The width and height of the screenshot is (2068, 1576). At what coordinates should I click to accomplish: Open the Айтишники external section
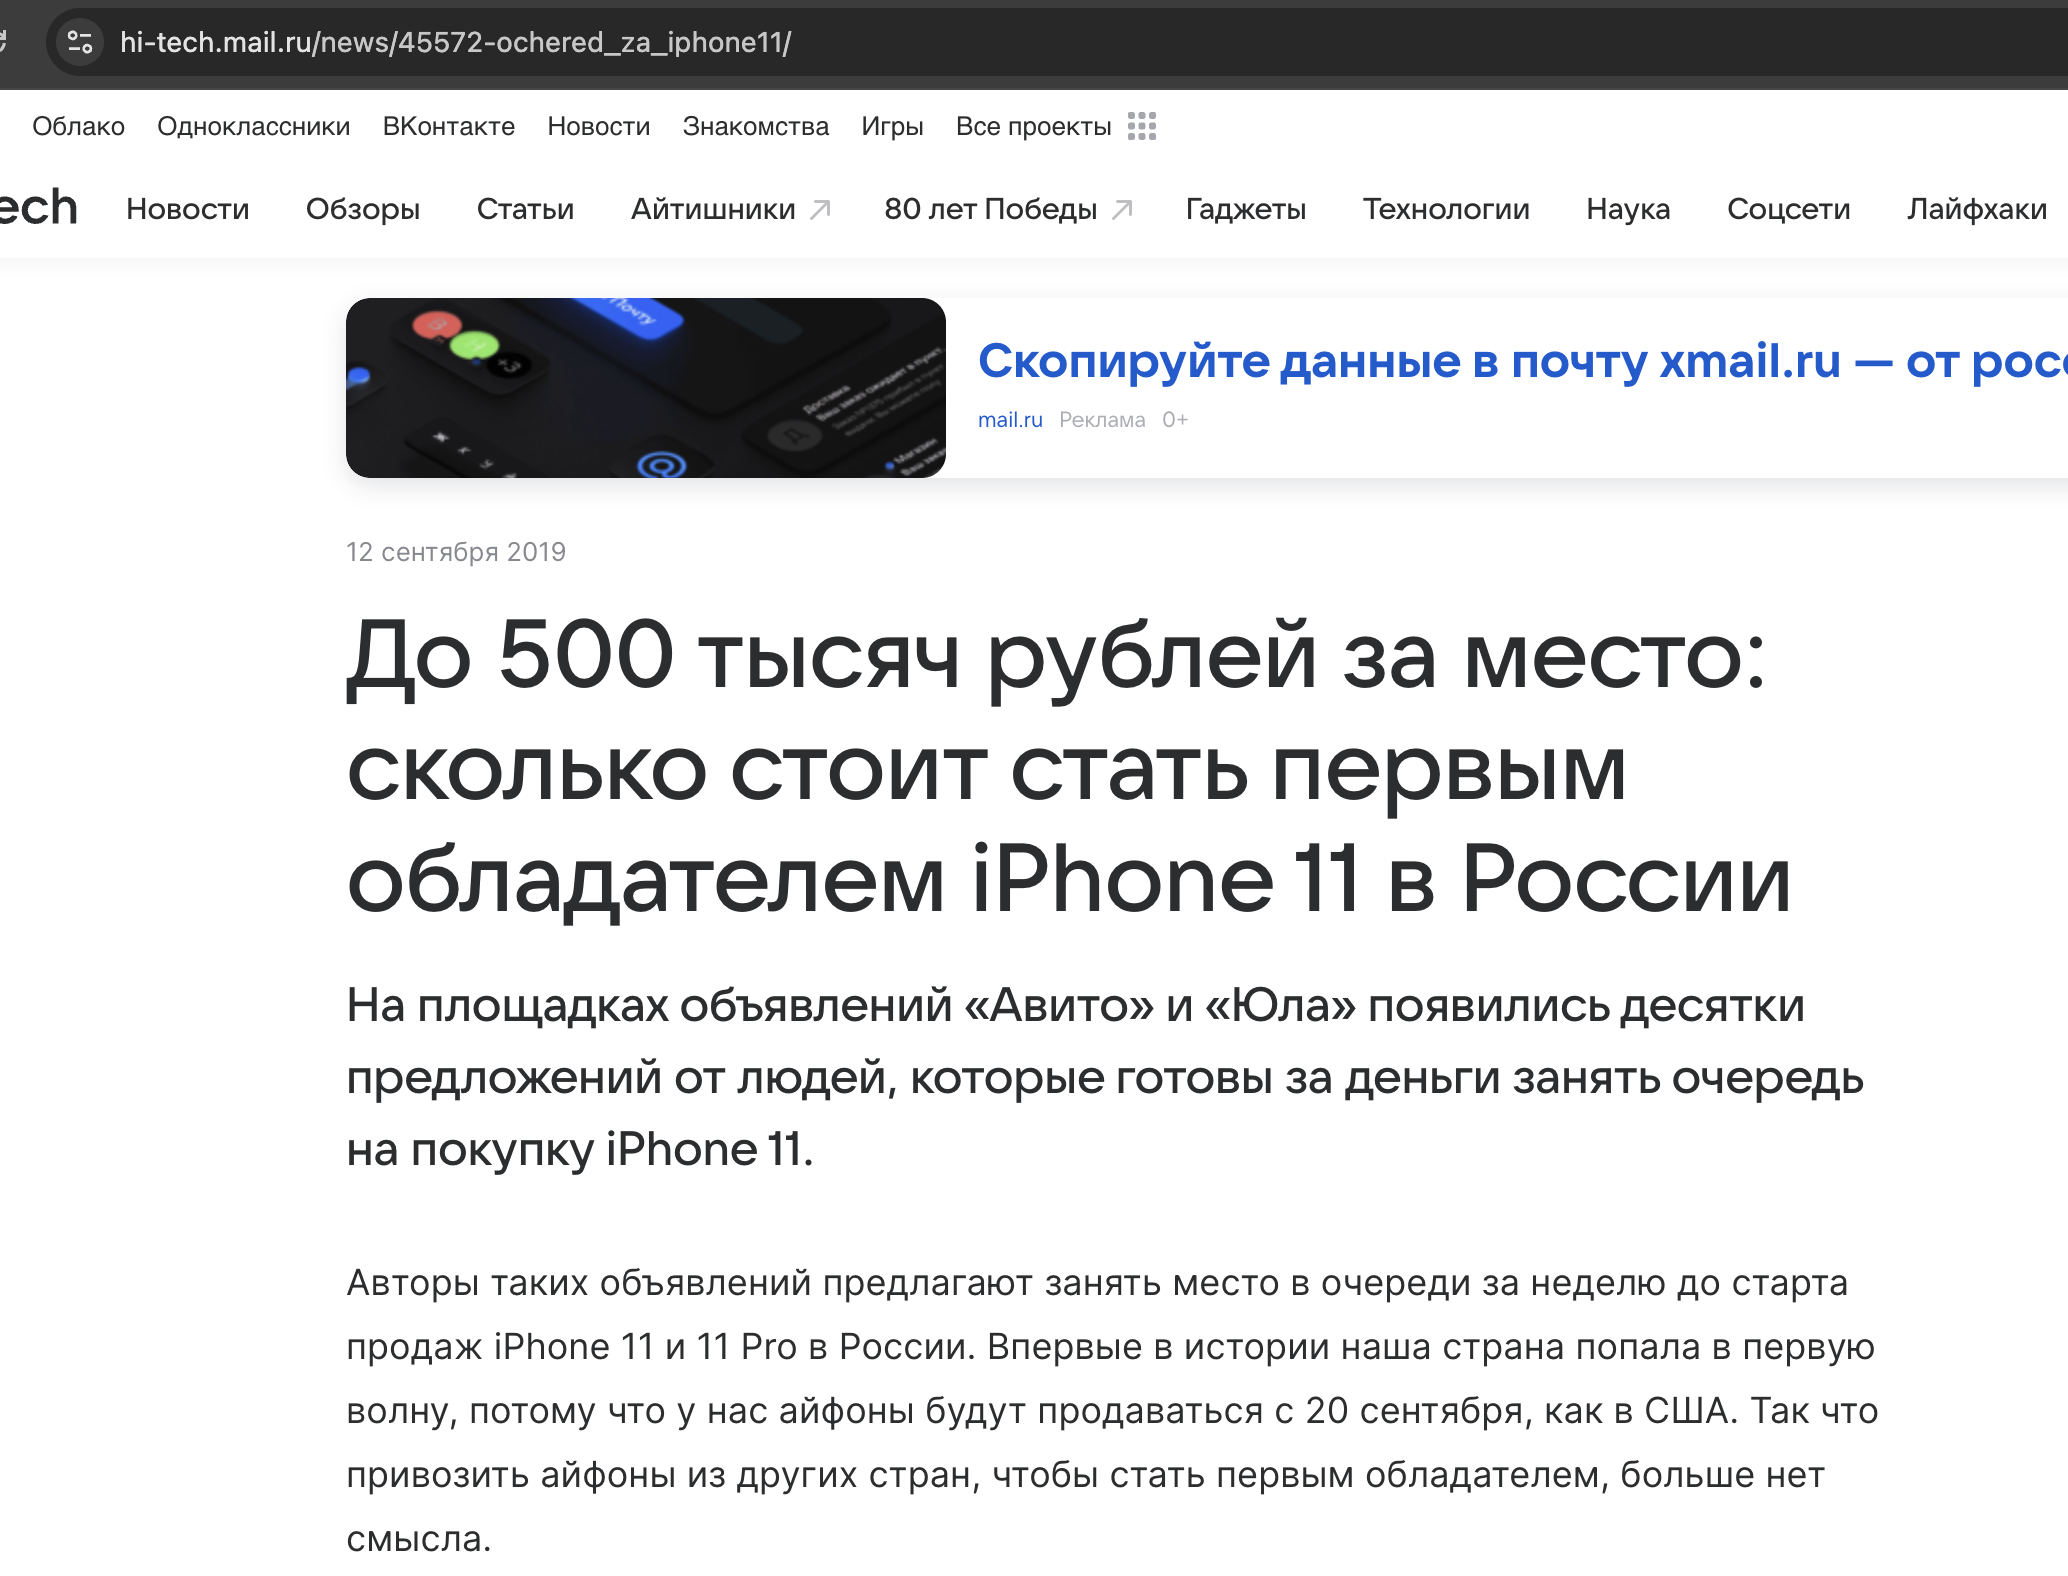point(731,208)
